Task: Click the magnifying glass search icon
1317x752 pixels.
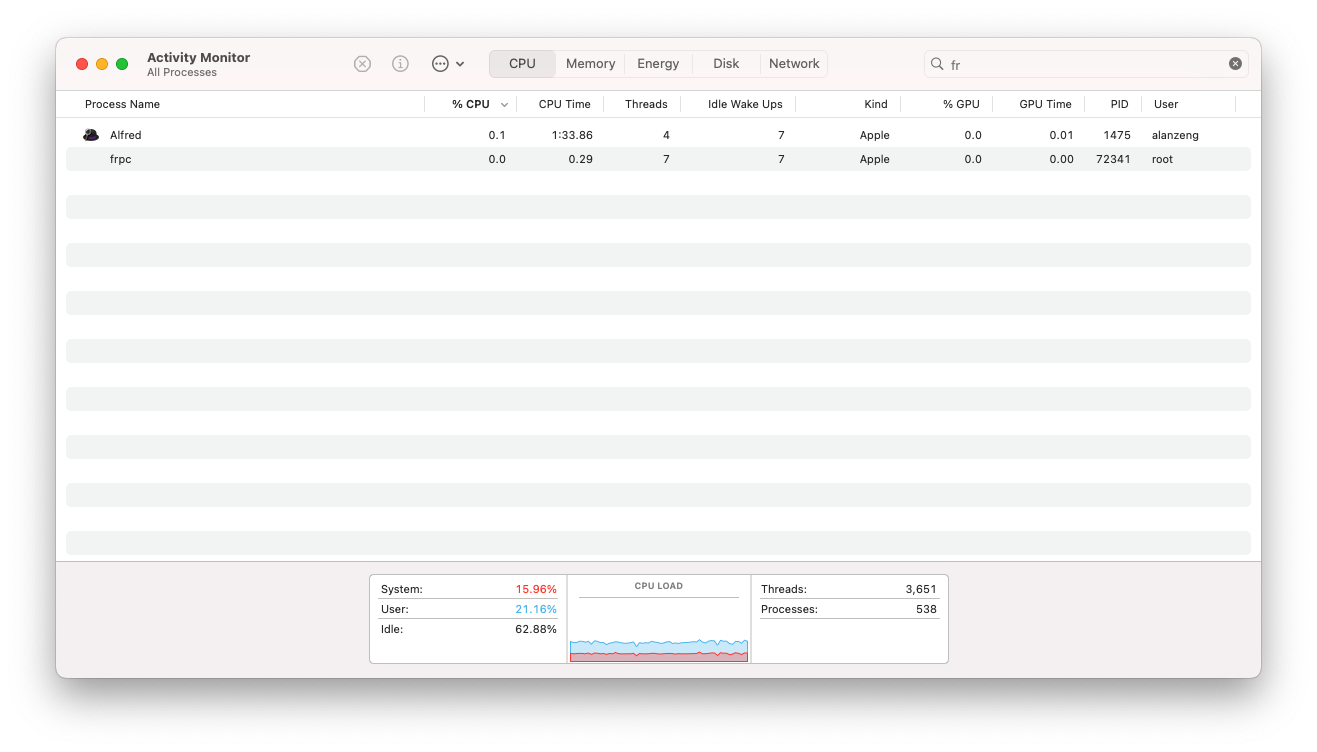Action: click(x=937, y=64)
